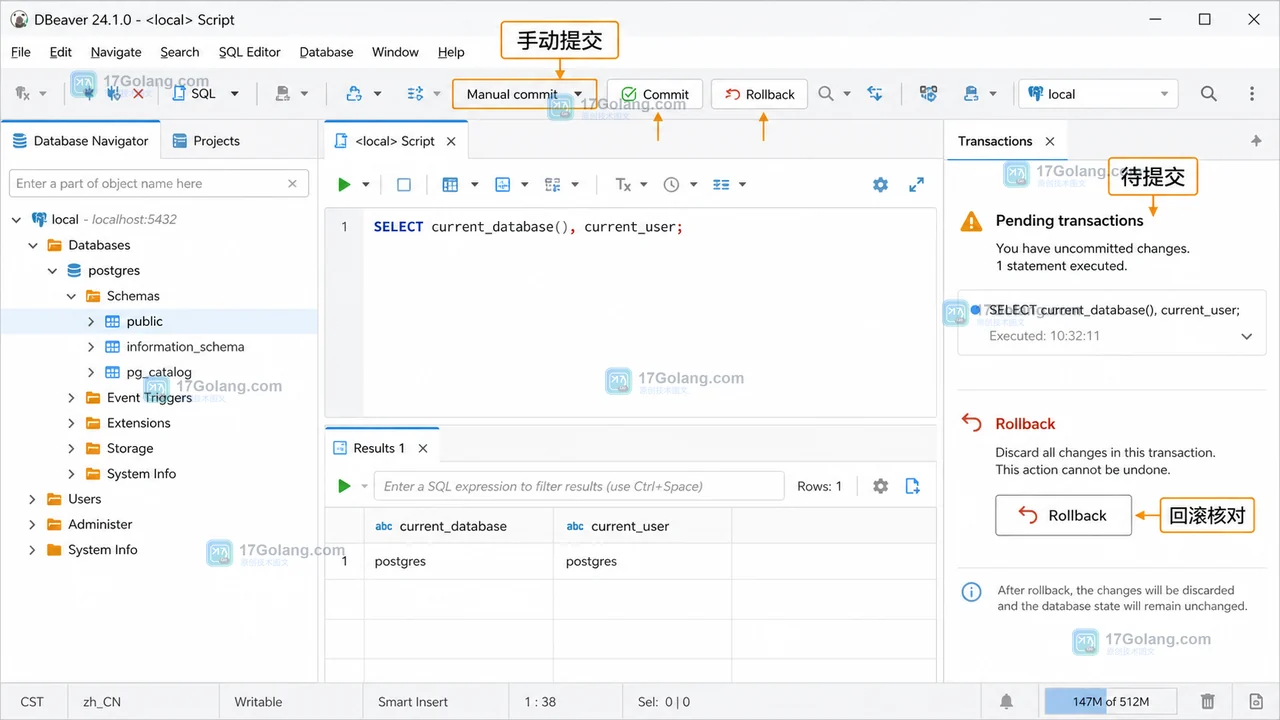
Task: Switch to the Projects tab
Action: point(206,141)
